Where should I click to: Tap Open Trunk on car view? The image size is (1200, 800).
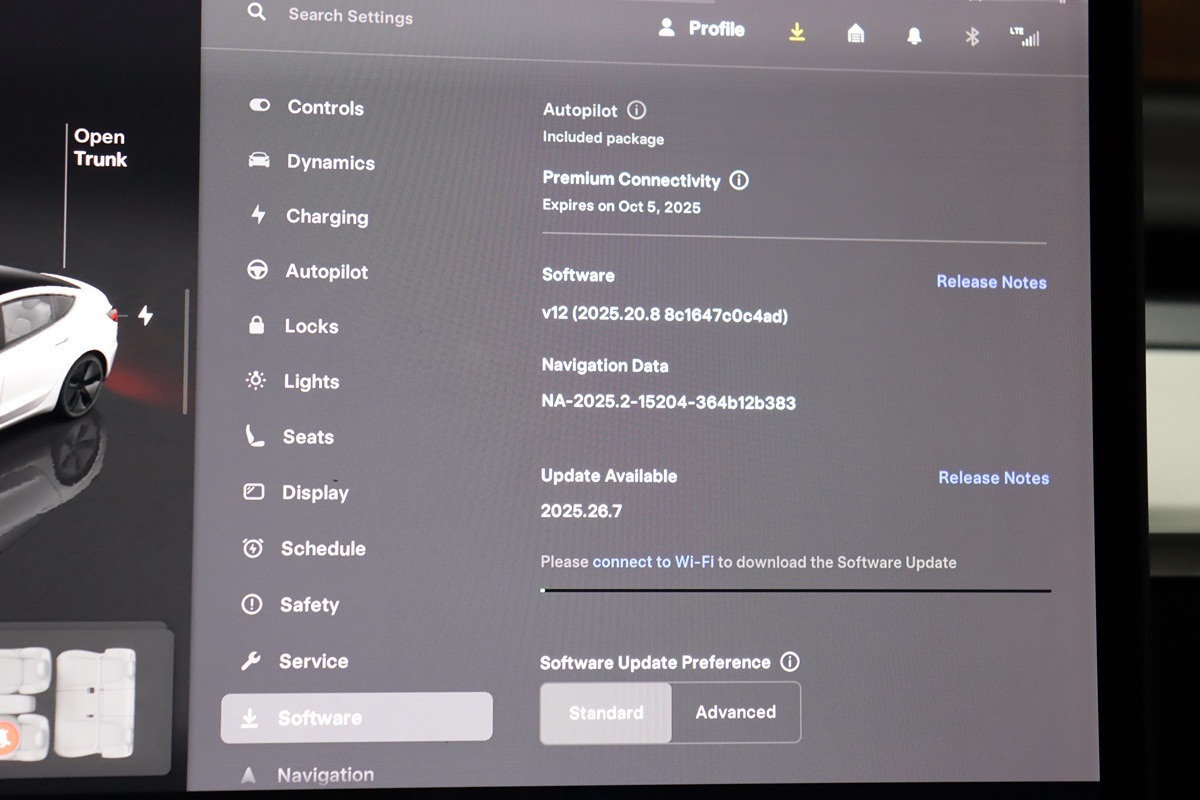click(100, 148)
